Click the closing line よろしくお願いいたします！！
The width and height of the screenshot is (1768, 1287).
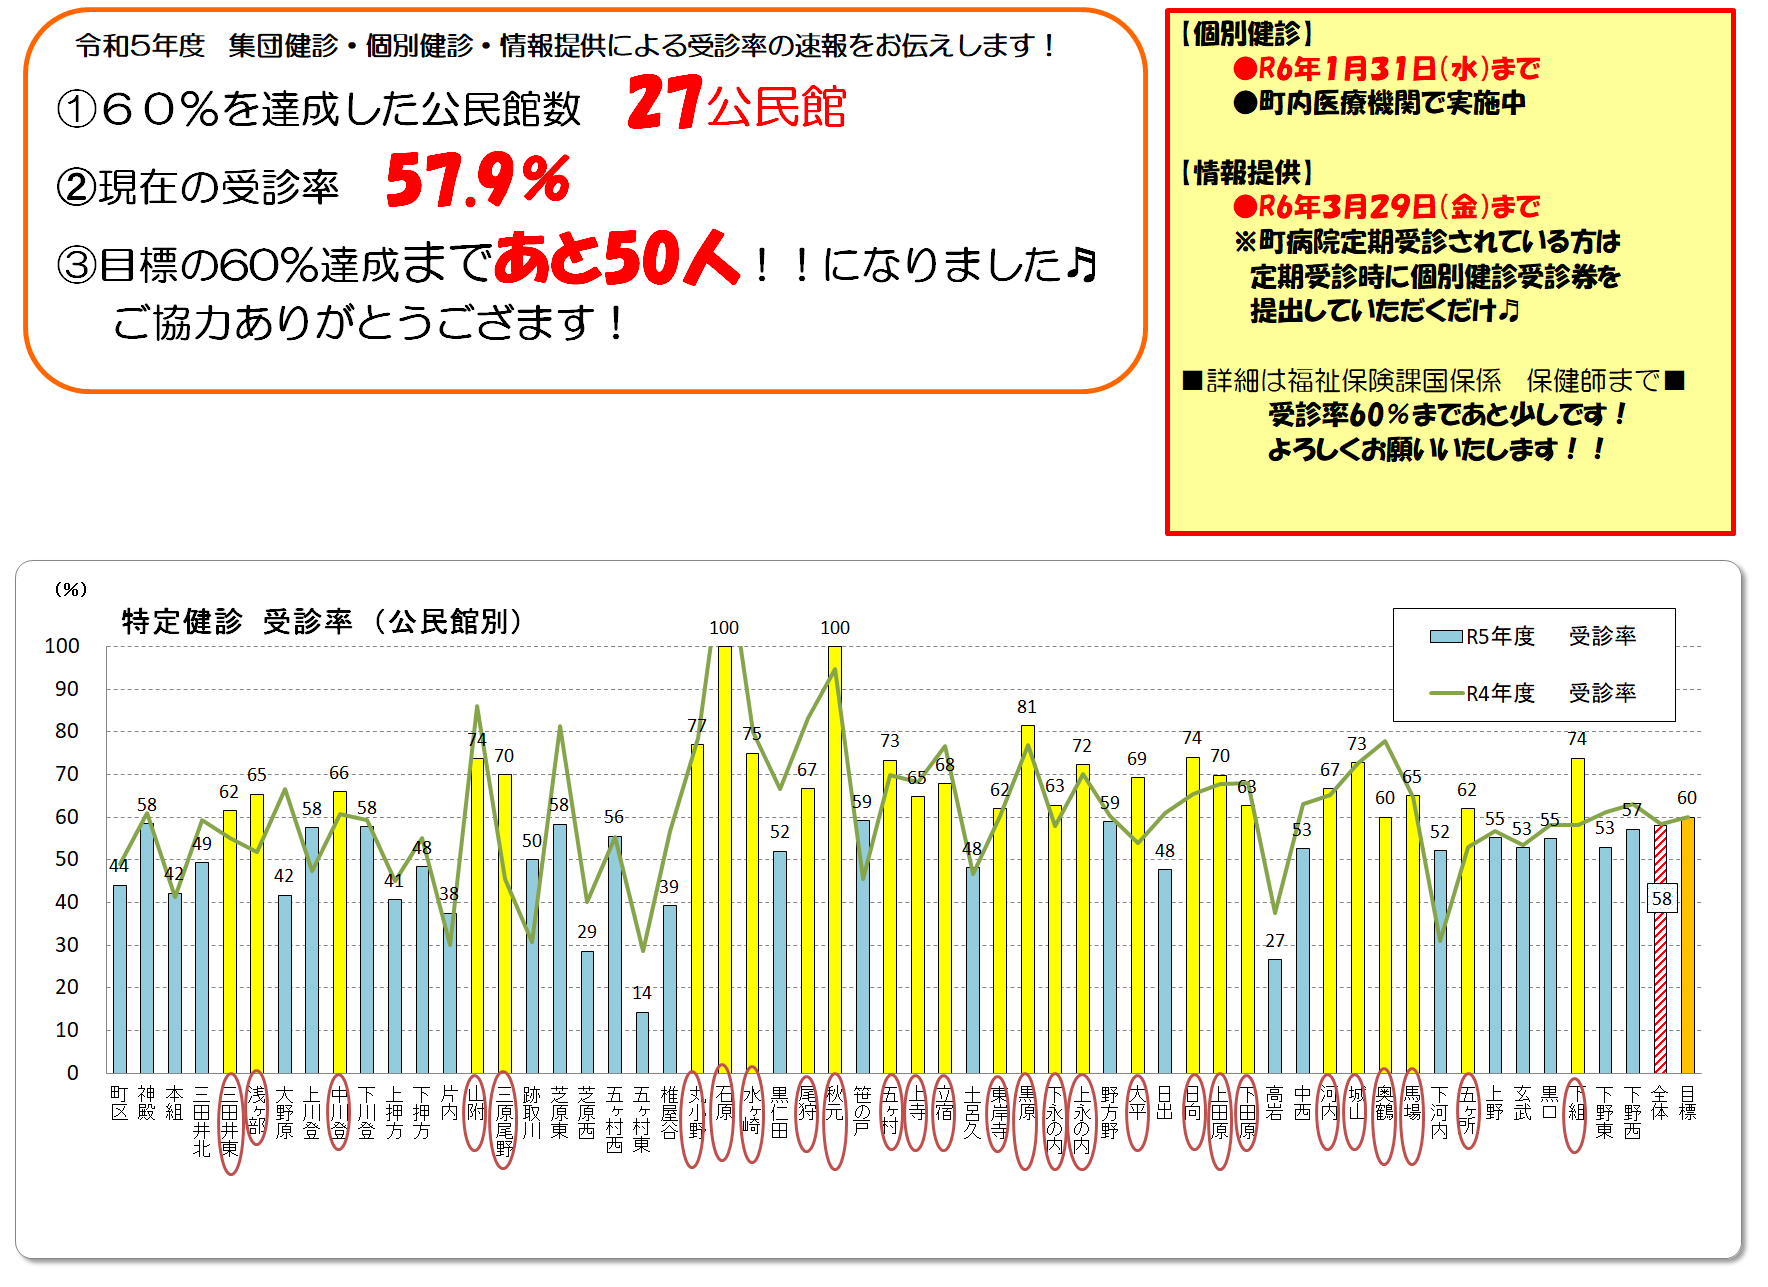1437,449
